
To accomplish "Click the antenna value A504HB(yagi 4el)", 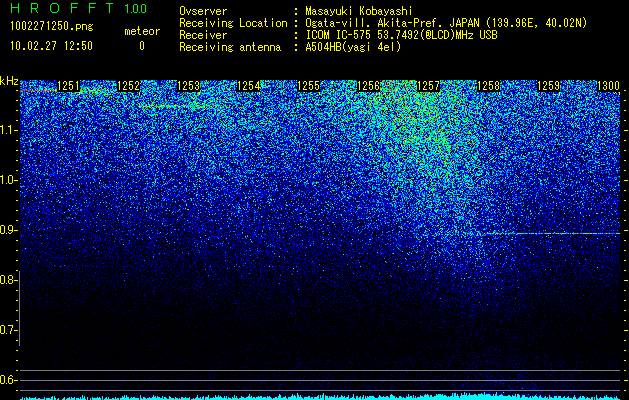I will pos(353,47).
